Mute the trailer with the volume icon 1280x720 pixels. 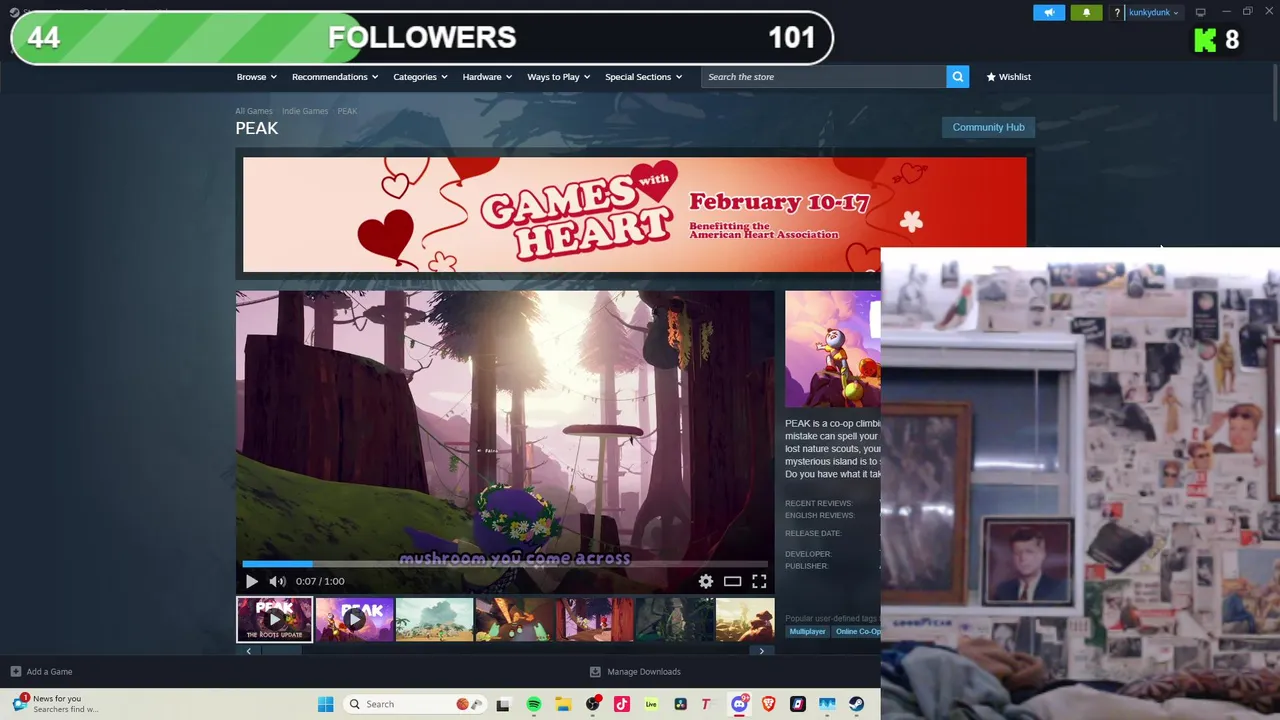coord(277,581)
